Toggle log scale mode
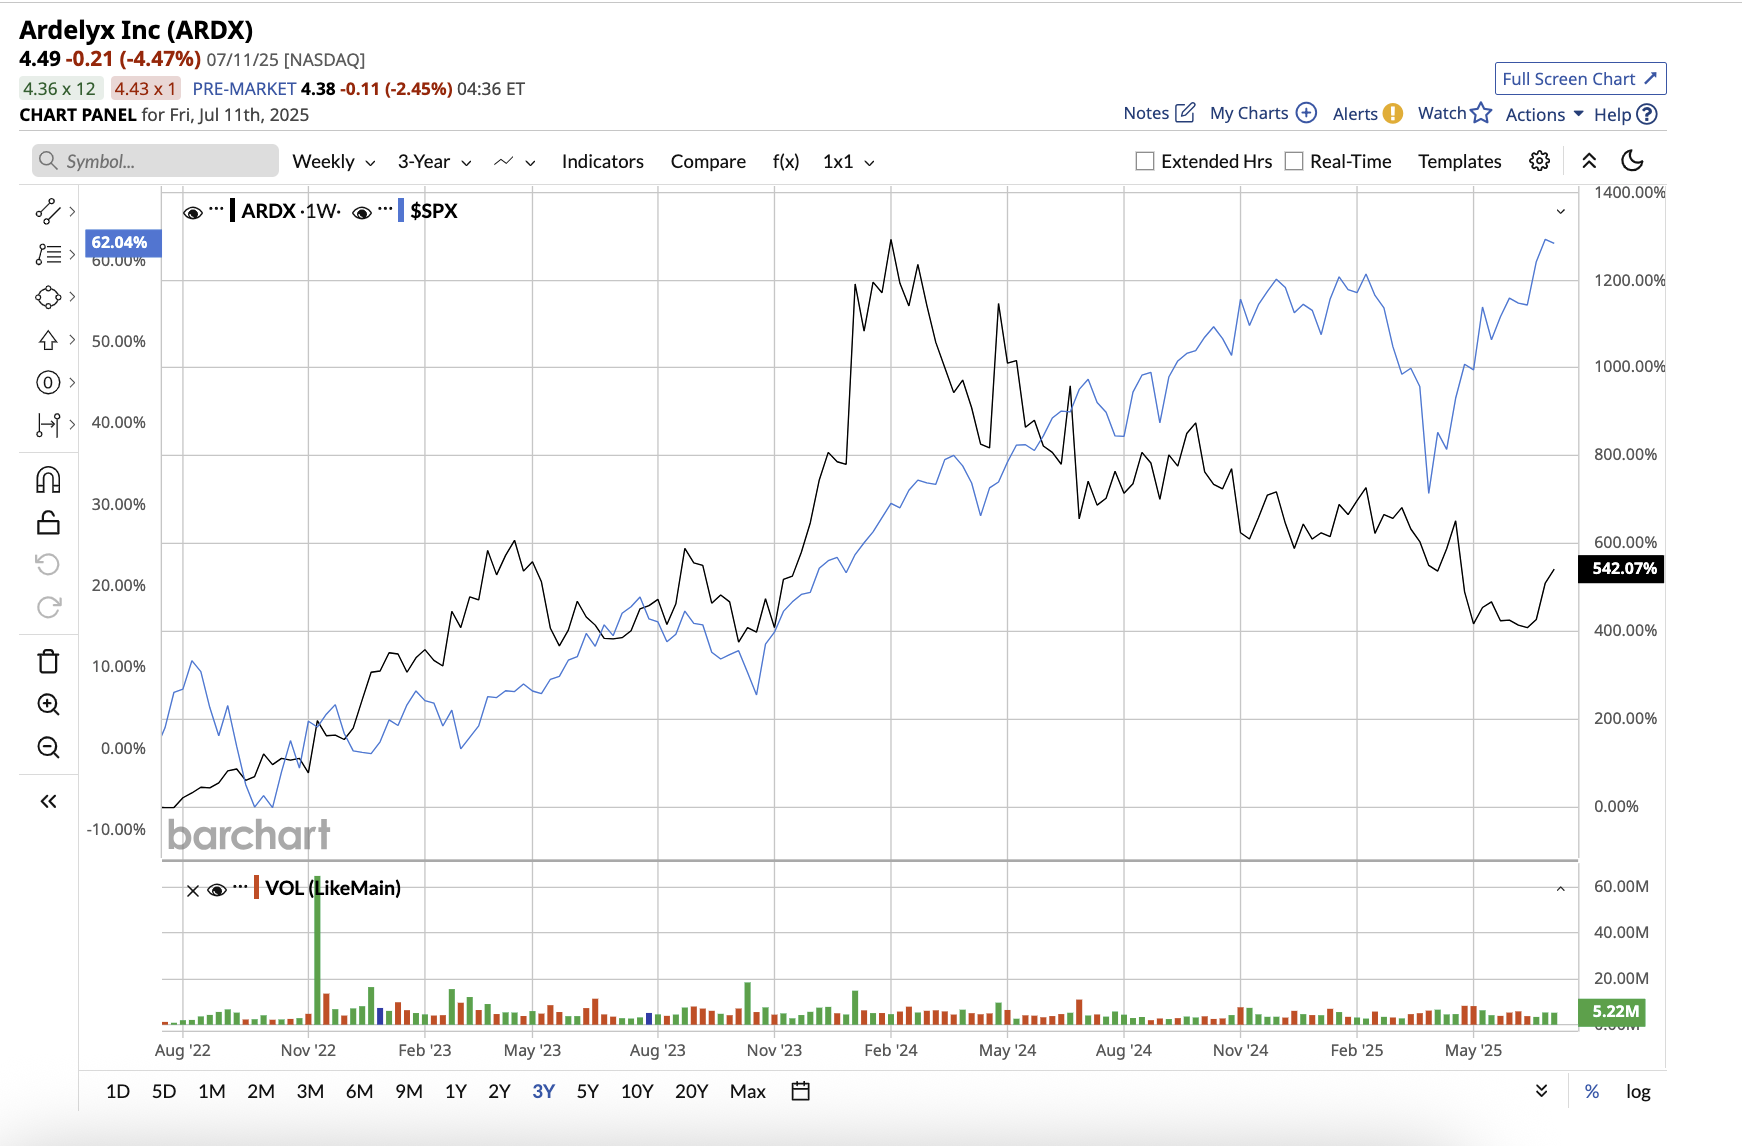The height and width of the screenshot is (1146, 1742). [1638, 1091]
